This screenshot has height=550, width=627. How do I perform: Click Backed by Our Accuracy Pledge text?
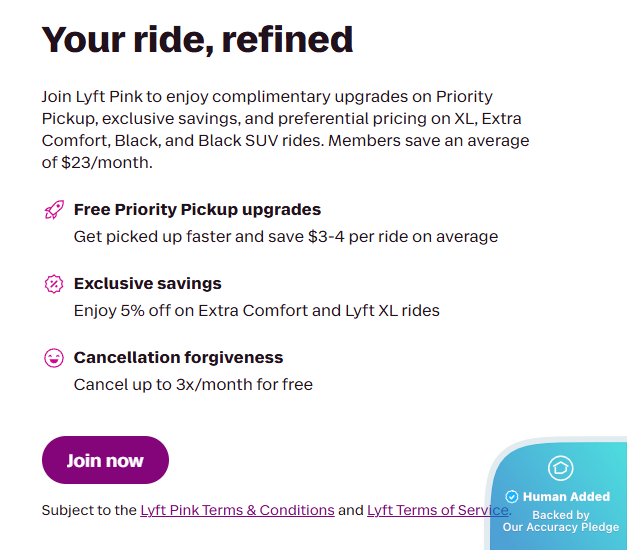561,521
